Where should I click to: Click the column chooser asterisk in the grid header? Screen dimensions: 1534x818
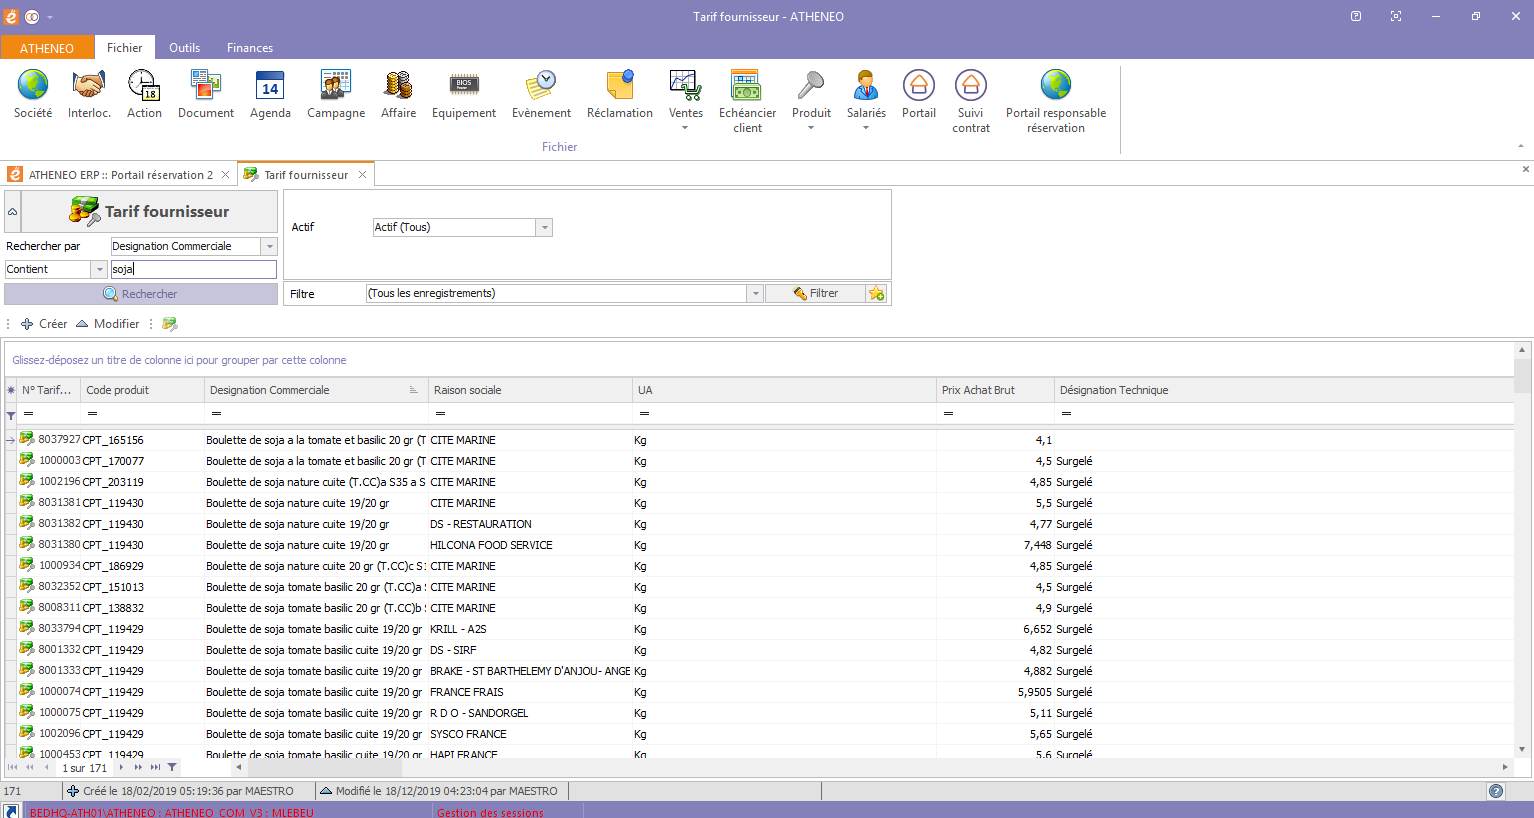(11, 390)
